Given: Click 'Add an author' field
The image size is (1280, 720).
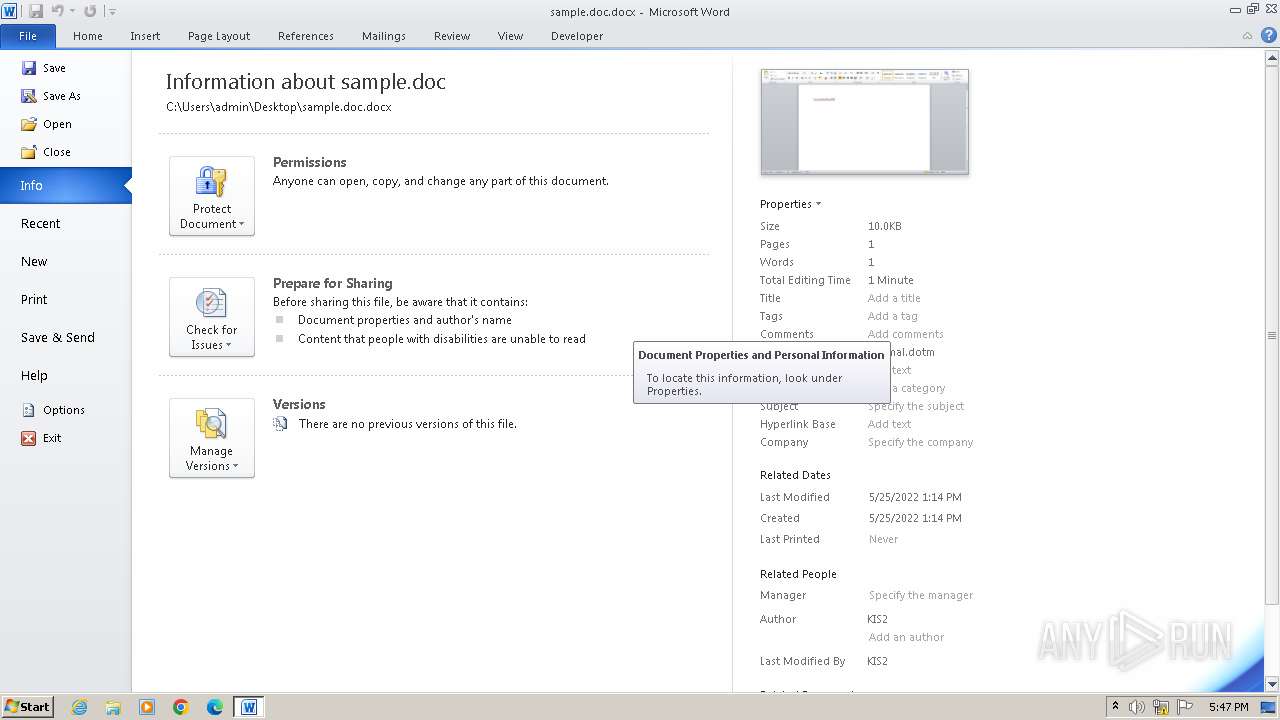Looking at the screenshot, I should [906, 637].
